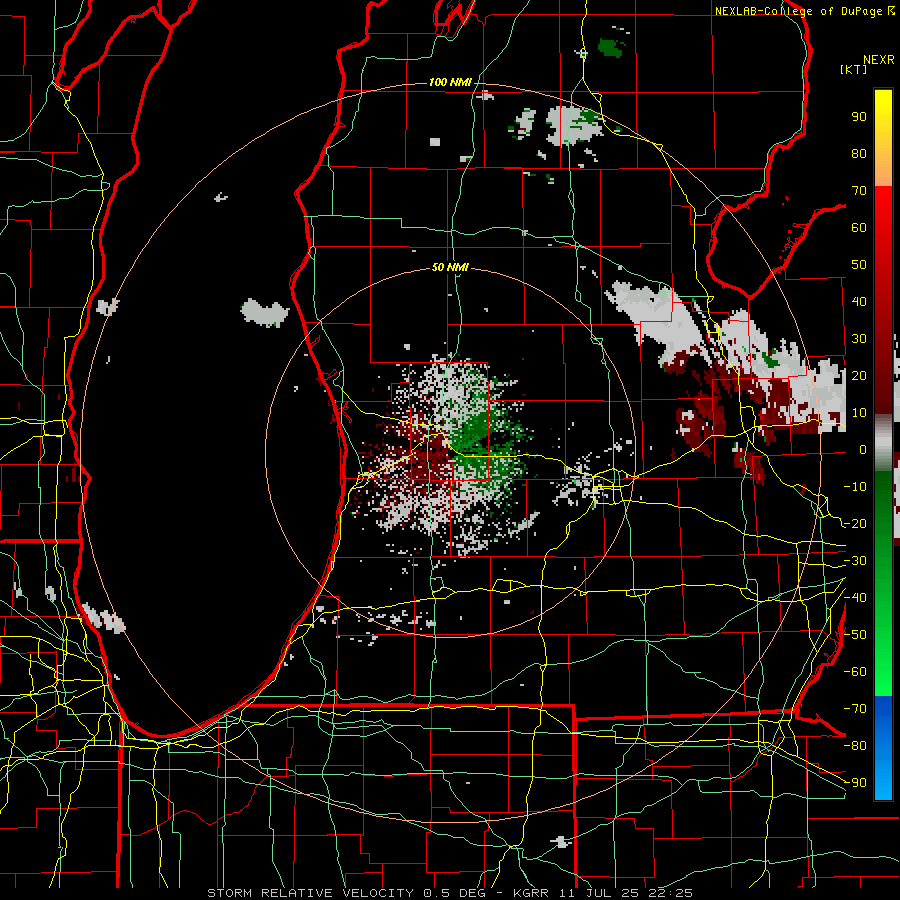Click the 50 NMI range ring label
Image resolution: width=900 pixels, height=900 pixels.
(x=450, y=267)
